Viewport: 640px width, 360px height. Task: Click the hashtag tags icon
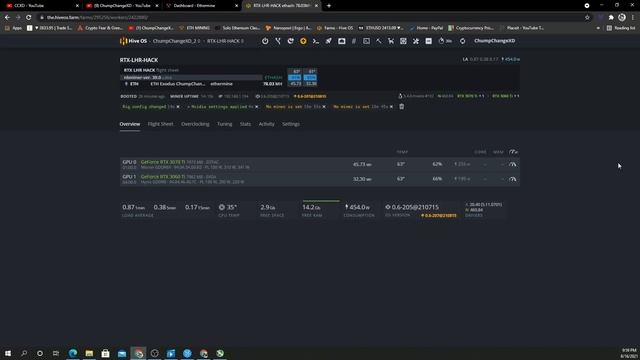(354, 41)
